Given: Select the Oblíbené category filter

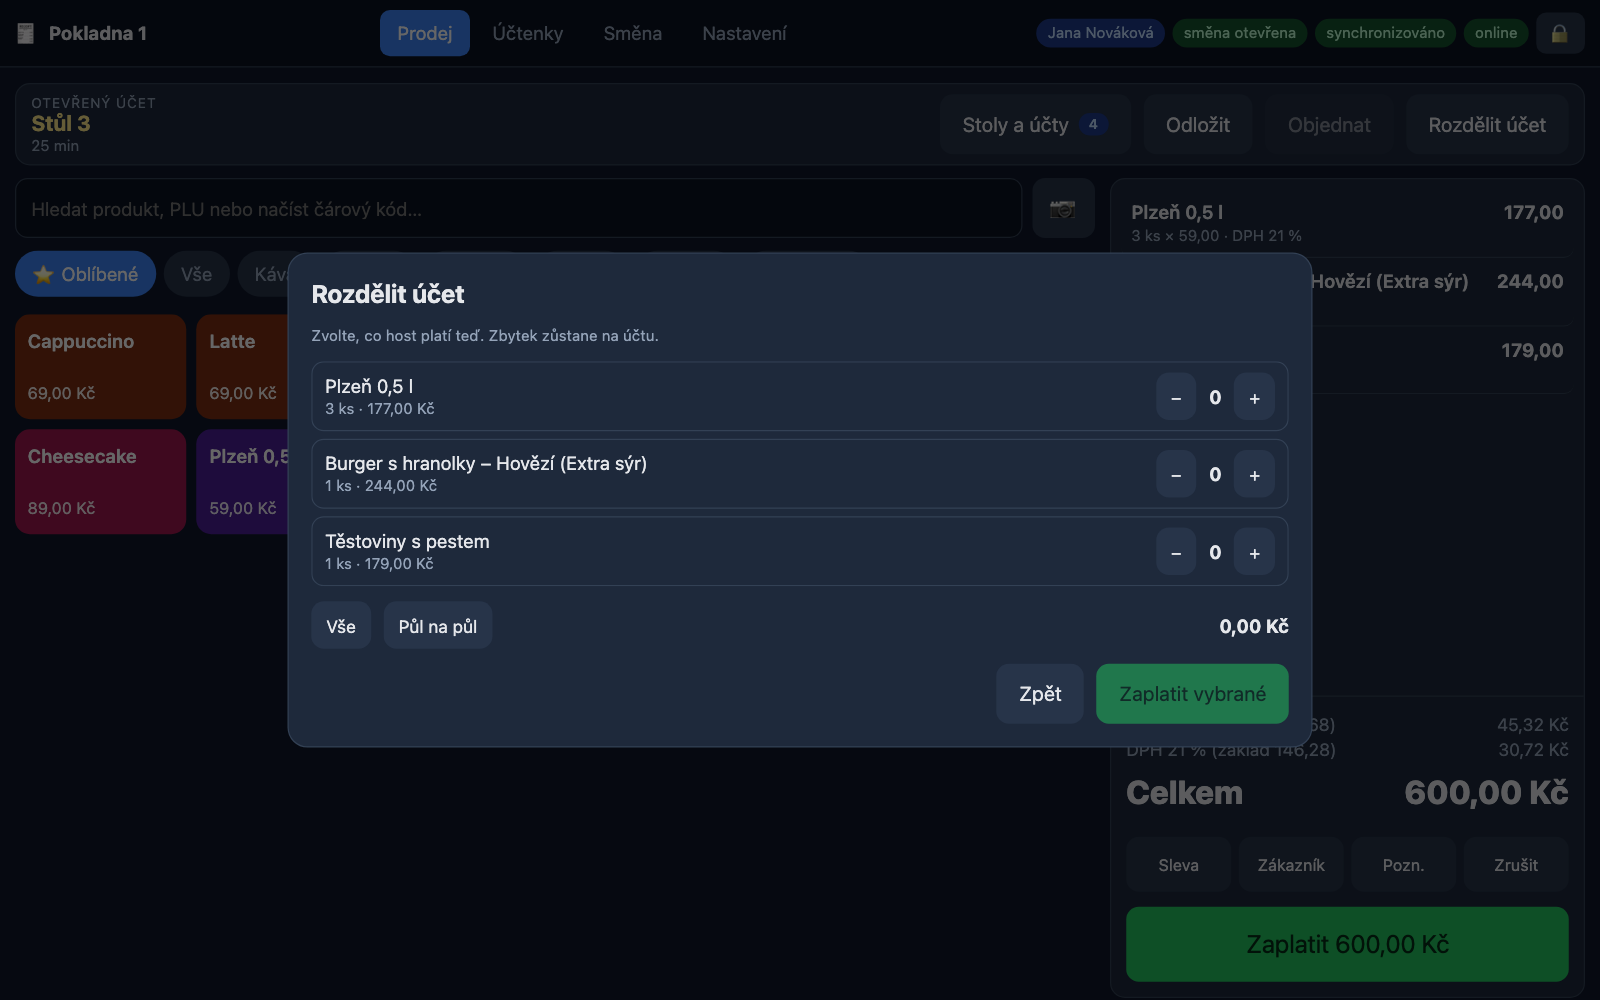Looking at the screenshot, I should pyautogui.click(x=86, y=274).
